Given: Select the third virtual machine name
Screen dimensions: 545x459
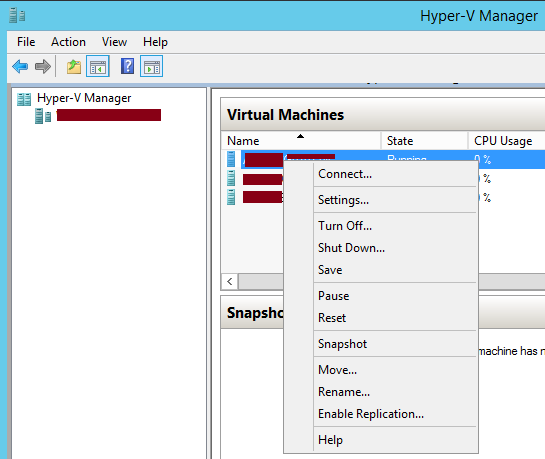Looking at the screenshot, I should pyautogui.click(x=263, y=197).
